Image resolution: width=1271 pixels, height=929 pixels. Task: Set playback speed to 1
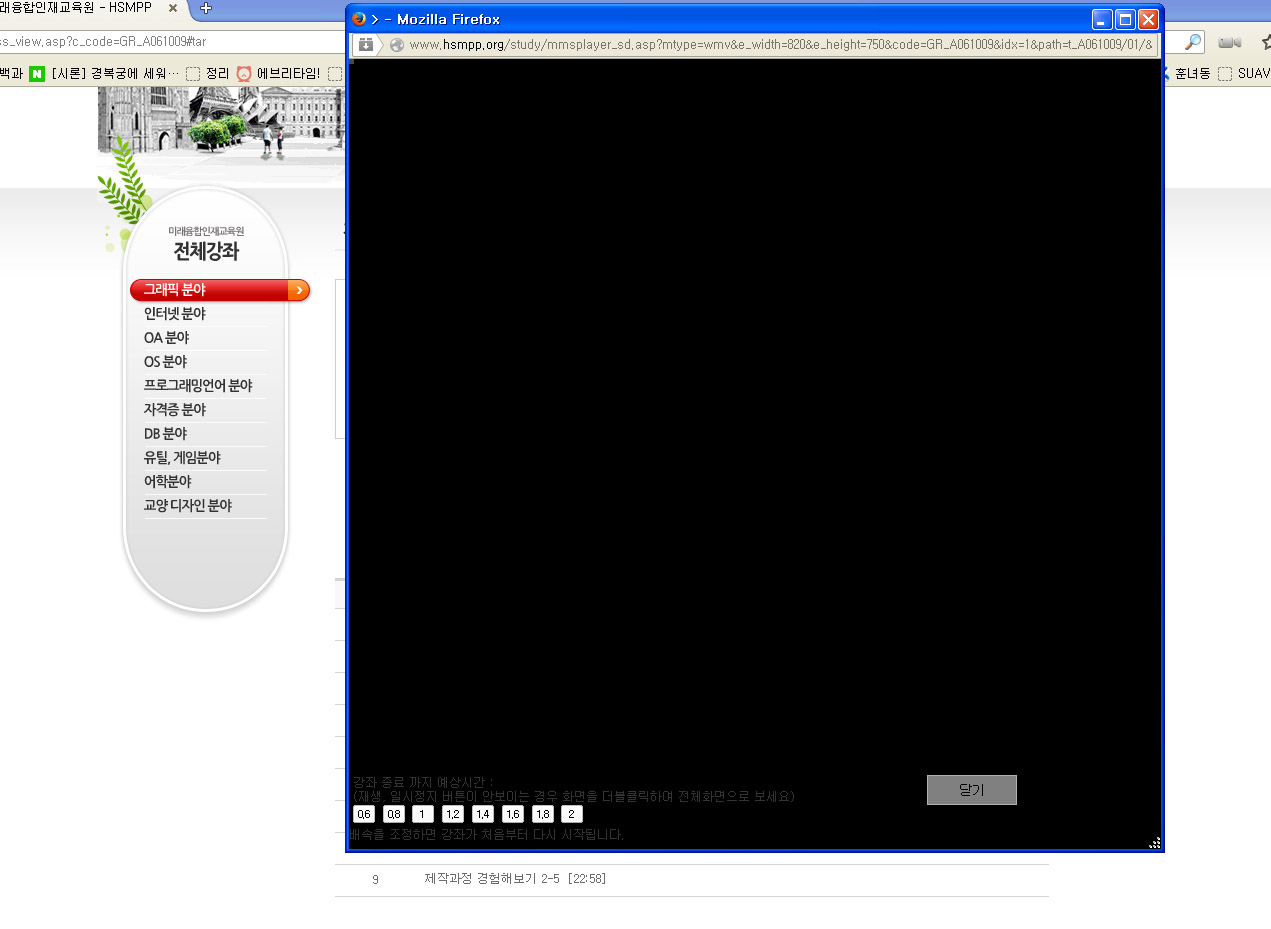(x=423, y=815)
